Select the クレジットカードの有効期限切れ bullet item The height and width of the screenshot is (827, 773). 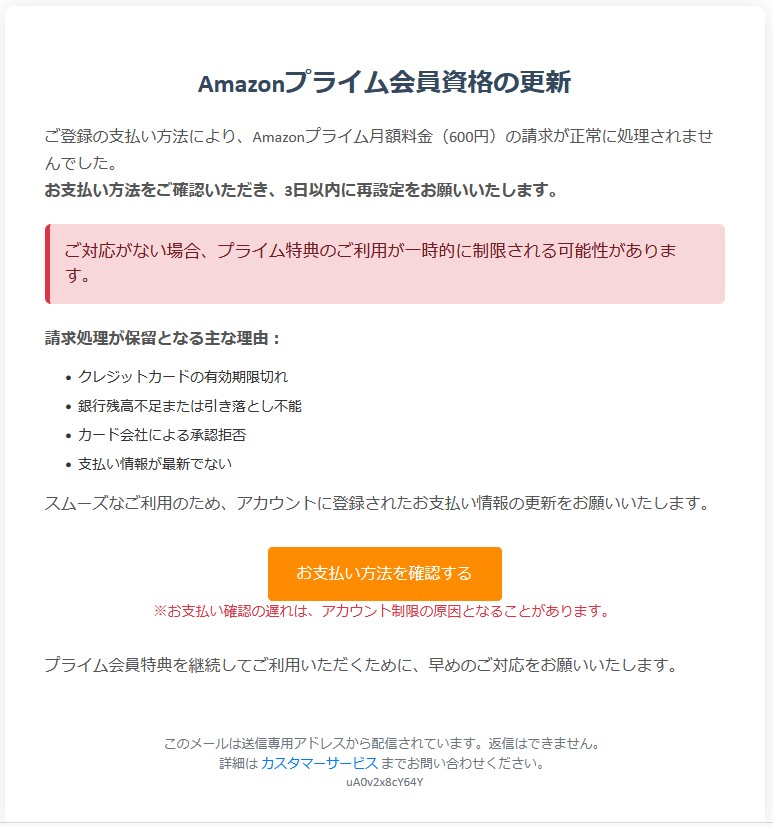183,377
